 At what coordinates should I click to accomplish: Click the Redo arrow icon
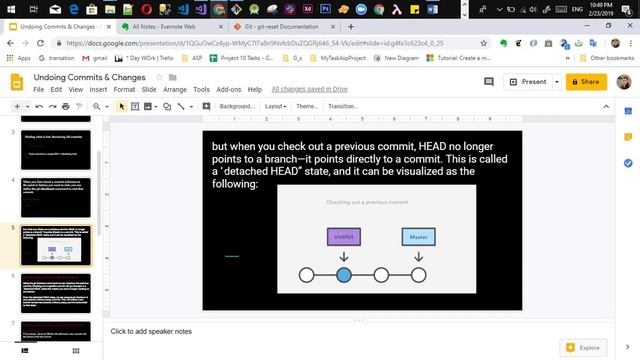(52, 107)
